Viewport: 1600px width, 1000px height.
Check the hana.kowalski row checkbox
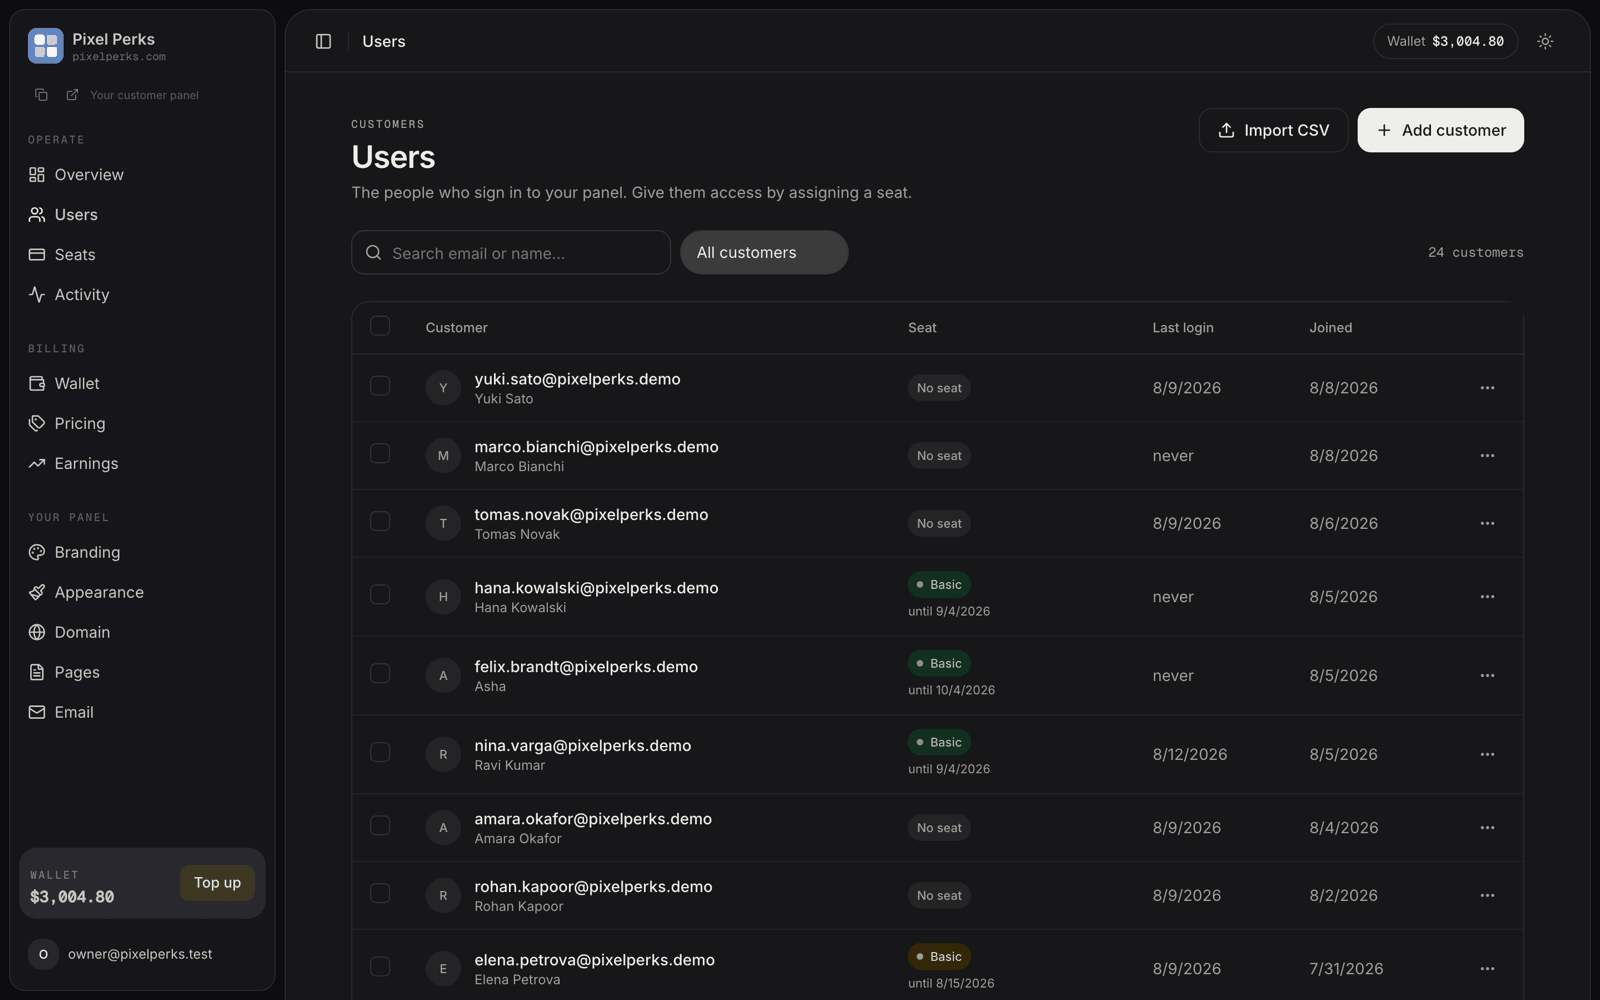click(380, 595)
